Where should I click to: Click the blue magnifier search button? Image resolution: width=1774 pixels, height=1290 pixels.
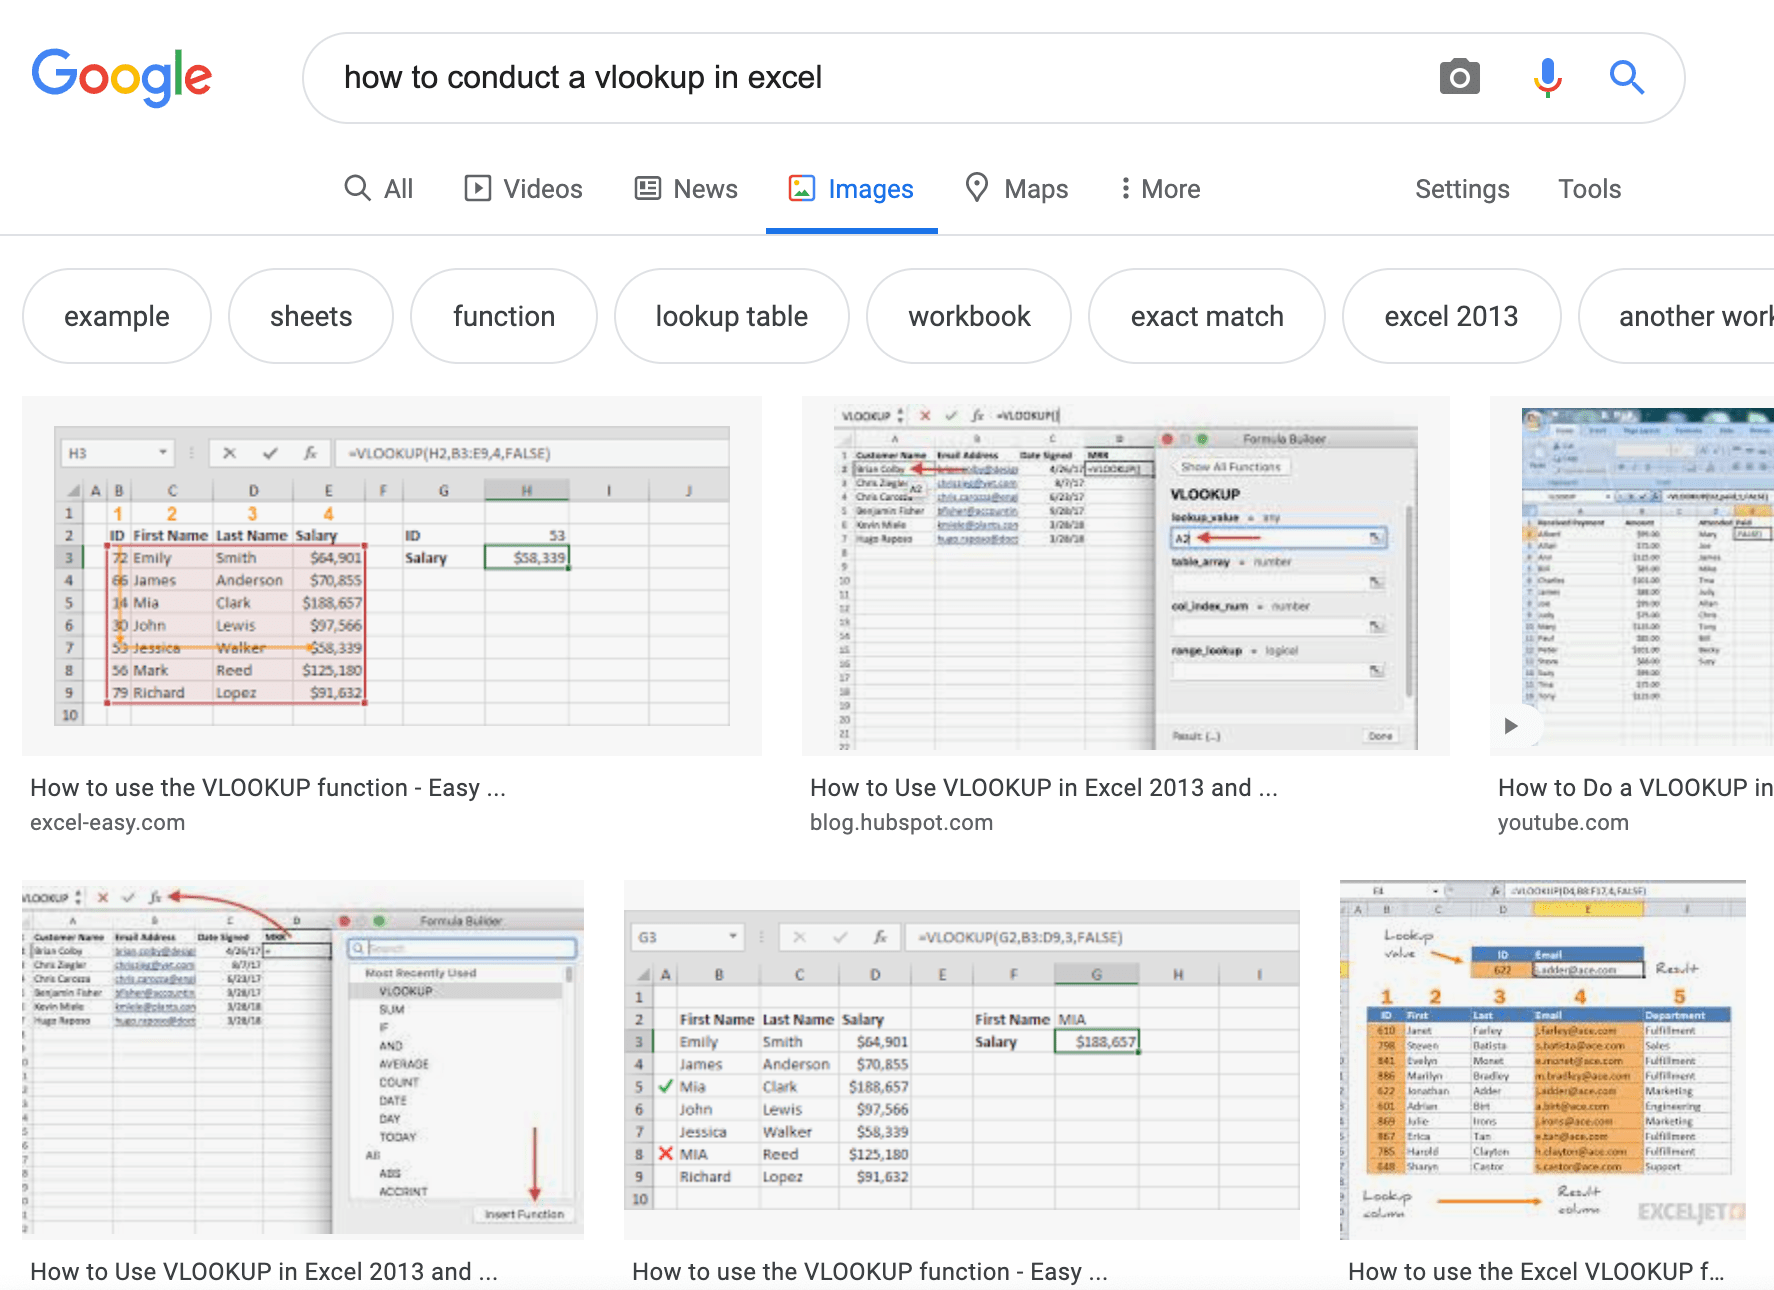1627,77
